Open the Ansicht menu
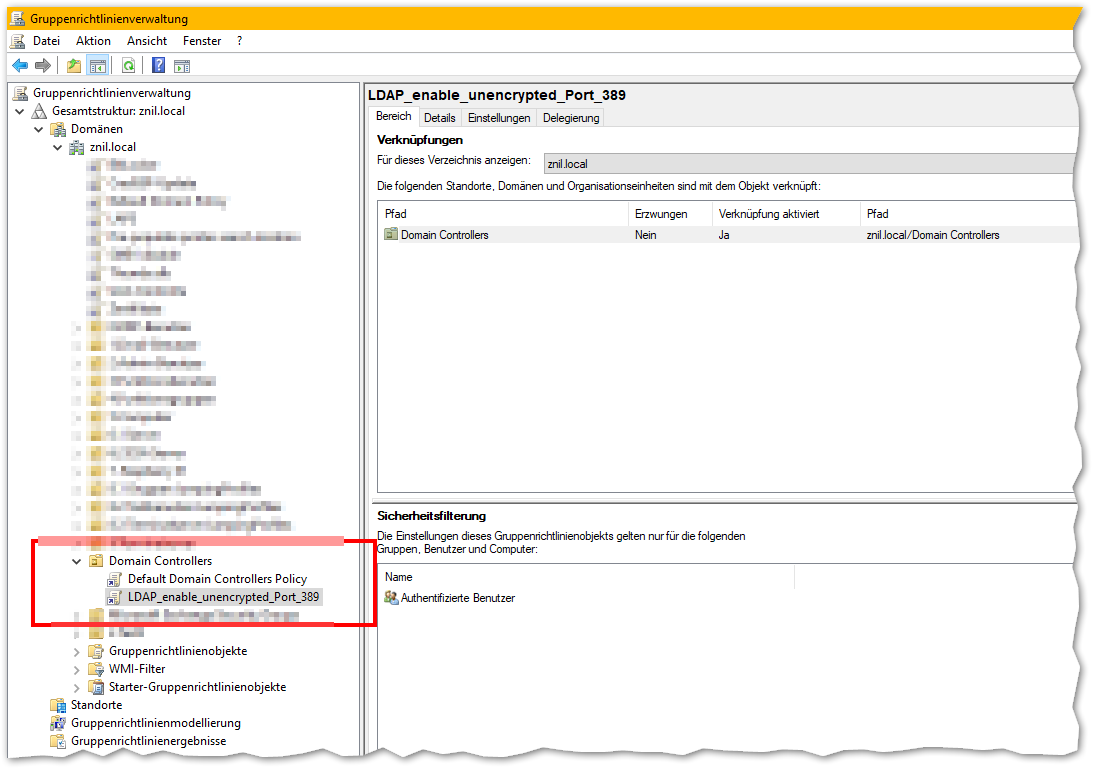Image resolution: width=1094 pixels, height=769 pixels. [147, 41]
